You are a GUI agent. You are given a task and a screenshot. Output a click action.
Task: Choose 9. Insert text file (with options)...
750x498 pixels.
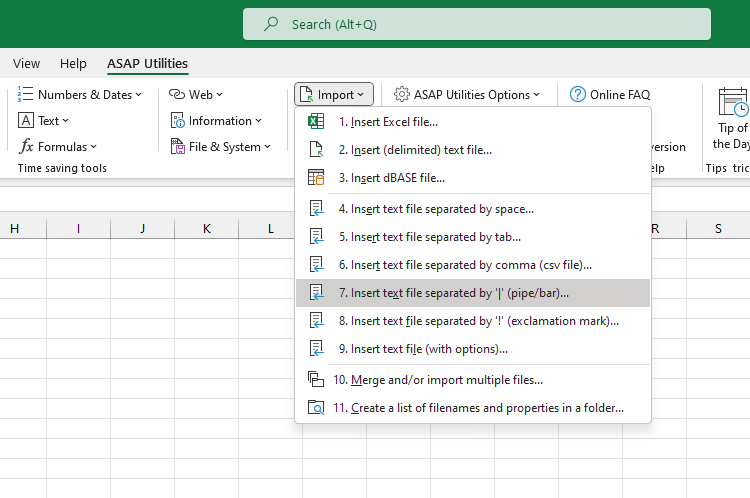tap(473, 348)
